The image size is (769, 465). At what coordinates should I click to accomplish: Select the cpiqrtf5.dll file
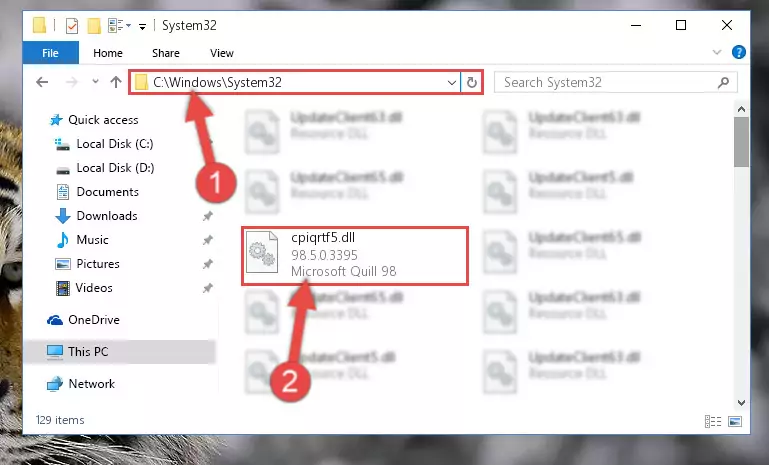point(354,256)
